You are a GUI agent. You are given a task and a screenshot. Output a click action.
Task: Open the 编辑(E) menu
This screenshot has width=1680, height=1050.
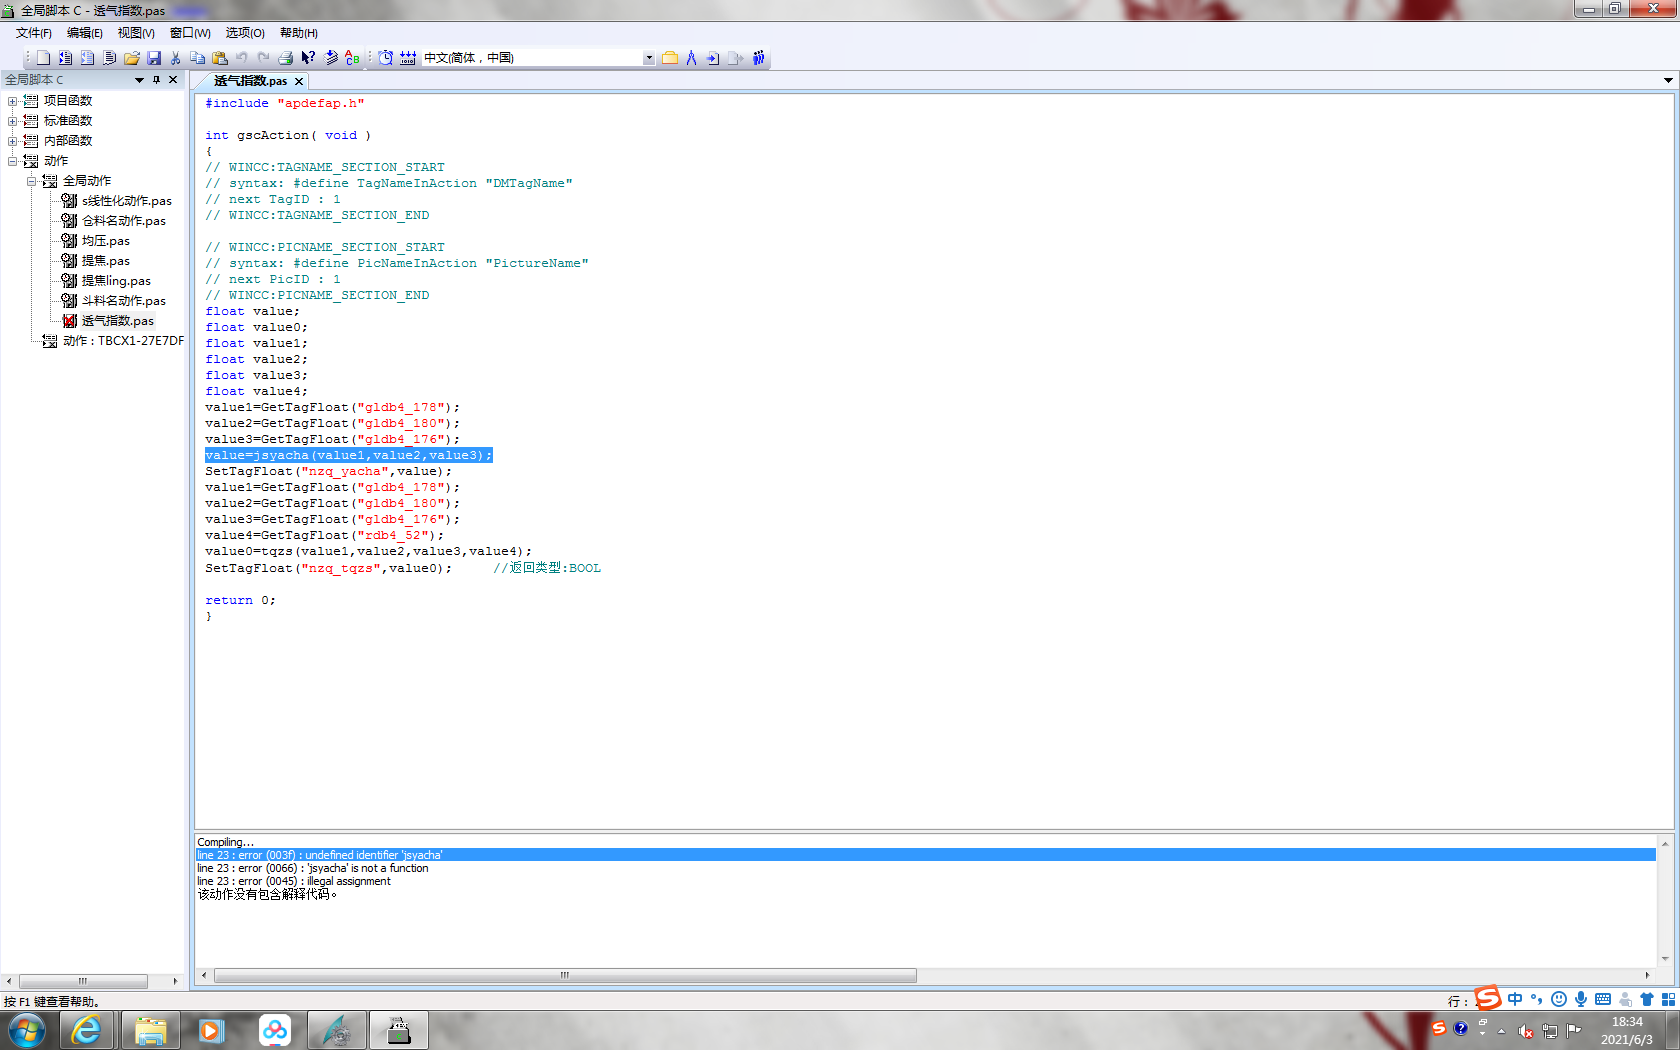tap(84, 33)
